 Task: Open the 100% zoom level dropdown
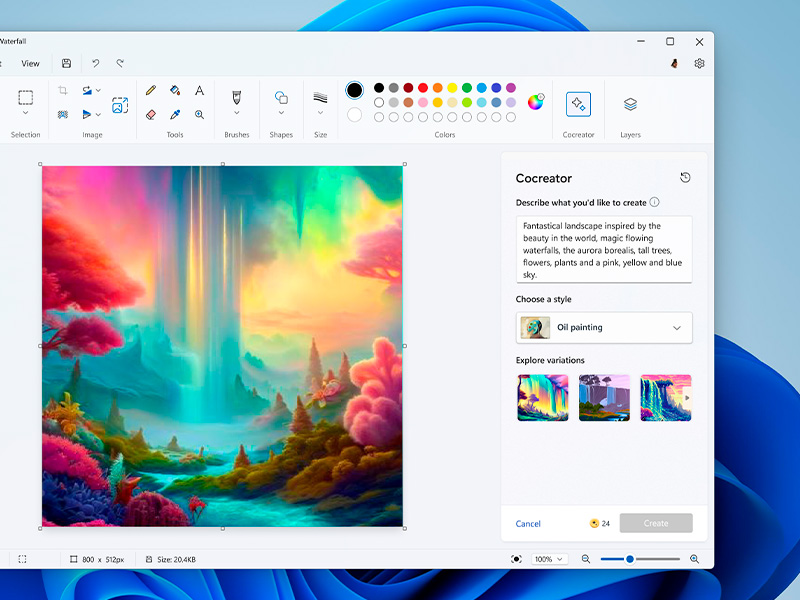(x=548, y=559)
